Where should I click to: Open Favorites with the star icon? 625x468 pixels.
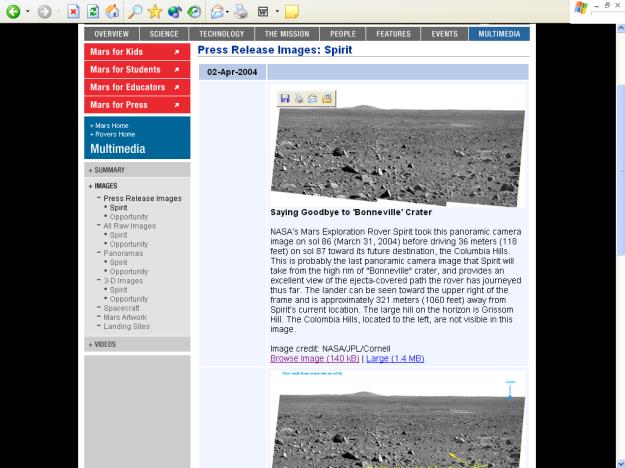tap(155, 12)
